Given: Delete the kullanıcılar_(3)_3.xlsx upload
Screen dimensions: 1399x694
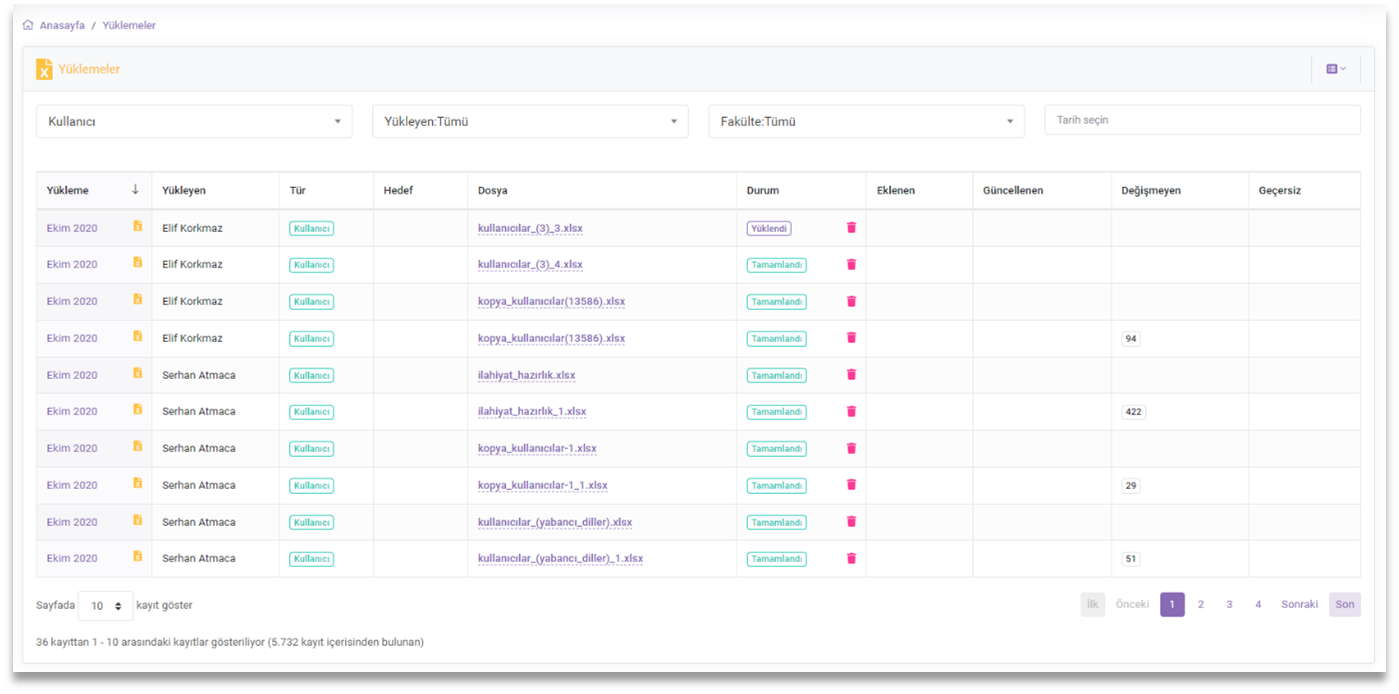Looking at the screenshot, I should pos(851,228).
